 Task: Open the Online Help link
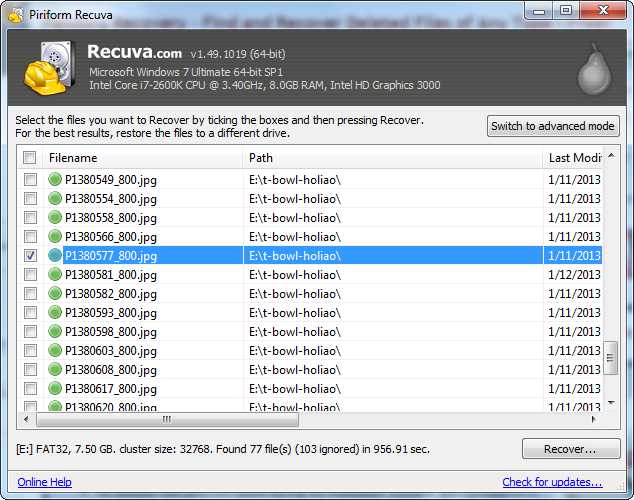coord(44,482)
